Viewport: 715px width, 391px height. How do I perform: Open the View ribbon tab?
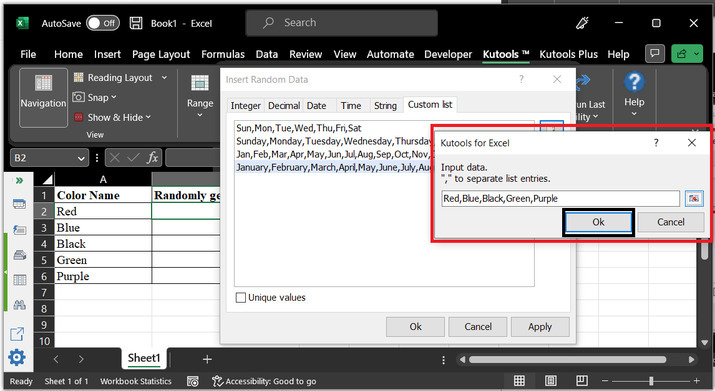[345, 54]
